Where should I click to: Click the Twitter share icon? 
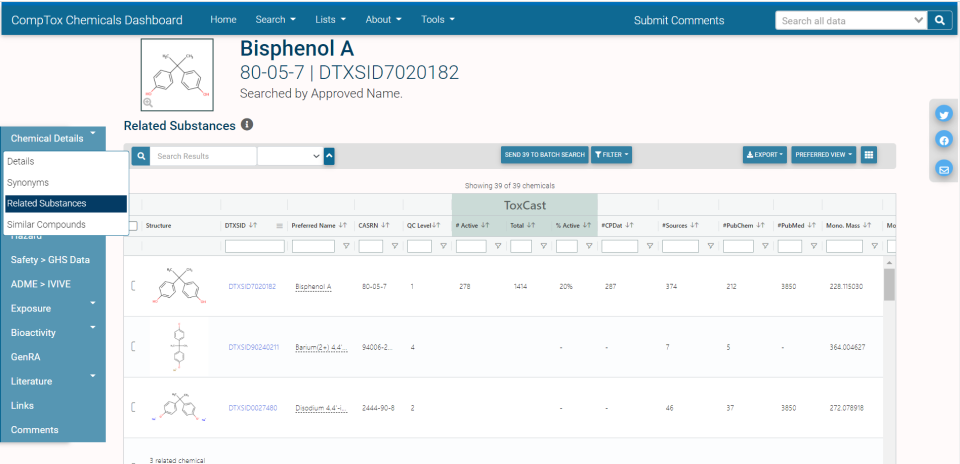click(943, 114)
